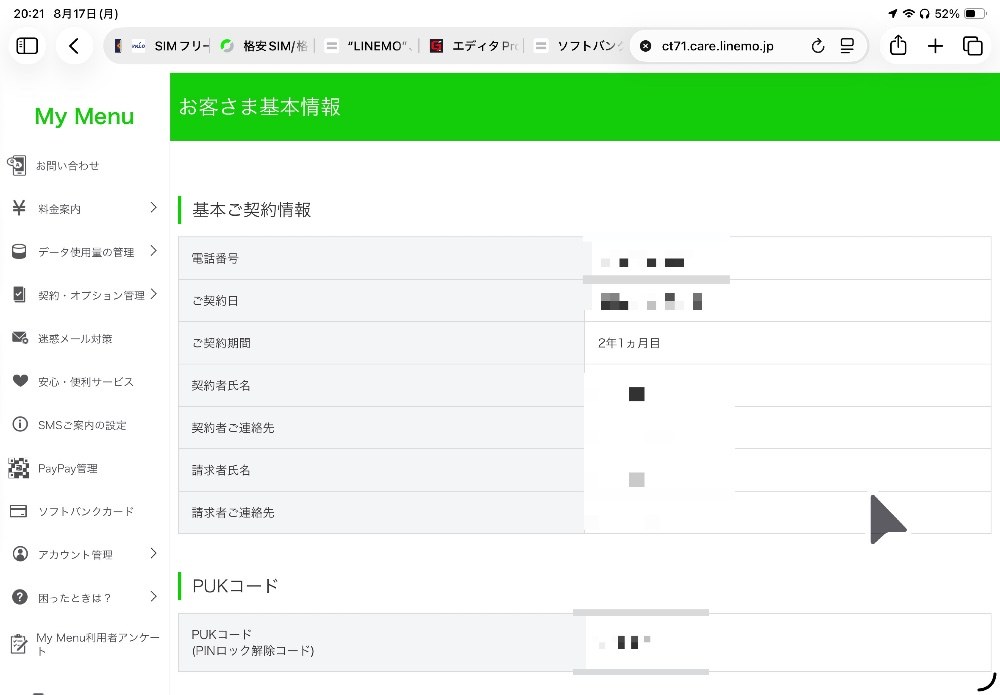Image resolution: width=1000 pixels, height=695 pixels.
Task: Show the tab overview icon
Action: (973, 46)
